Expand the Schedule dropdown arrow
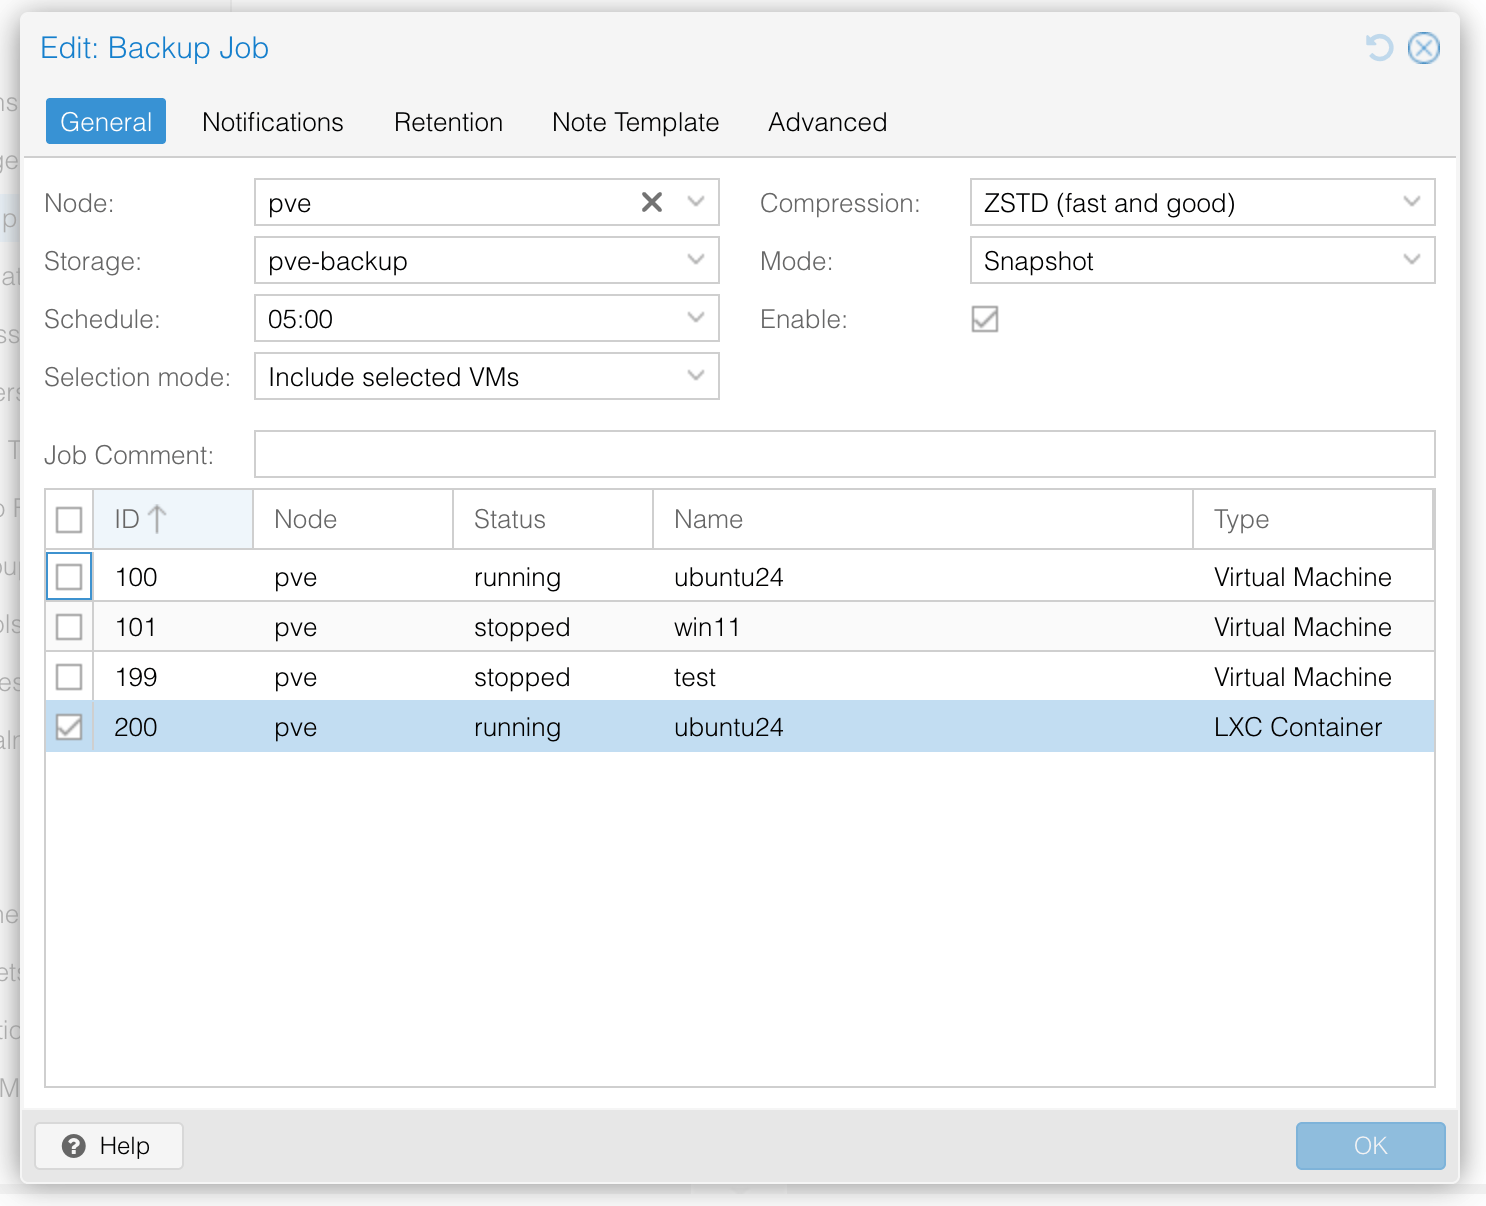 pyautogui.click(x=696, y=319)
